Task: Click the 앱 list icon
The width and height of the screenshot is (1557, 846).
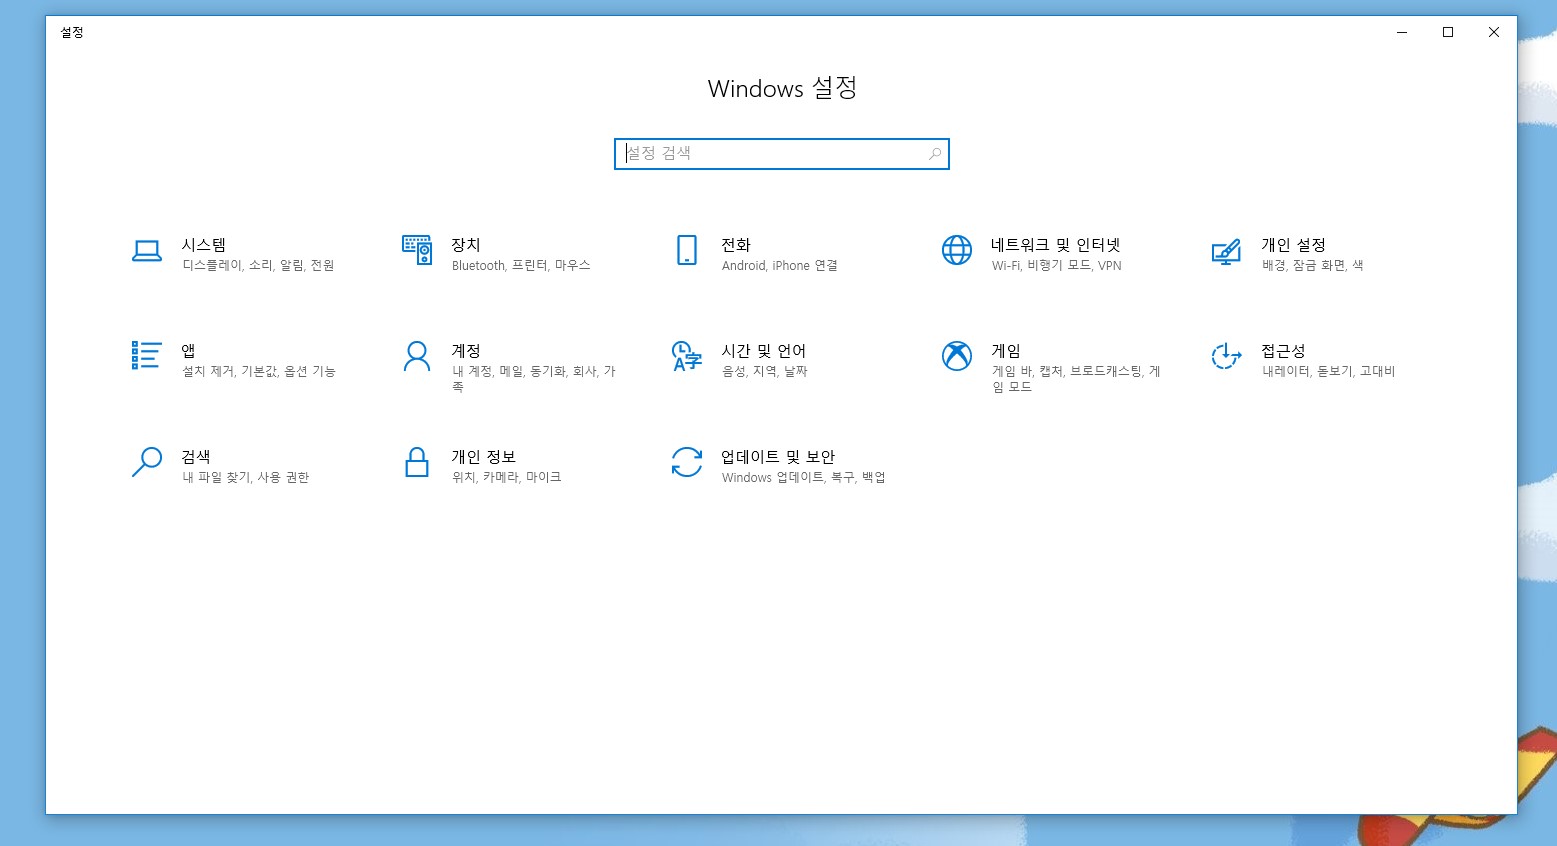Action: coord(146,355)
